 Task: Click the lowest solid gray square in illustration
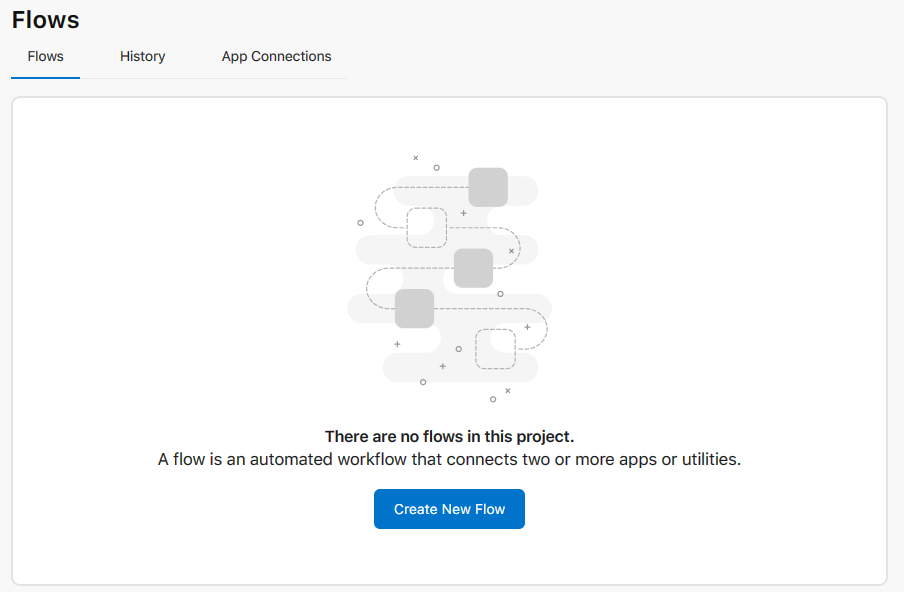click(414, 309)
